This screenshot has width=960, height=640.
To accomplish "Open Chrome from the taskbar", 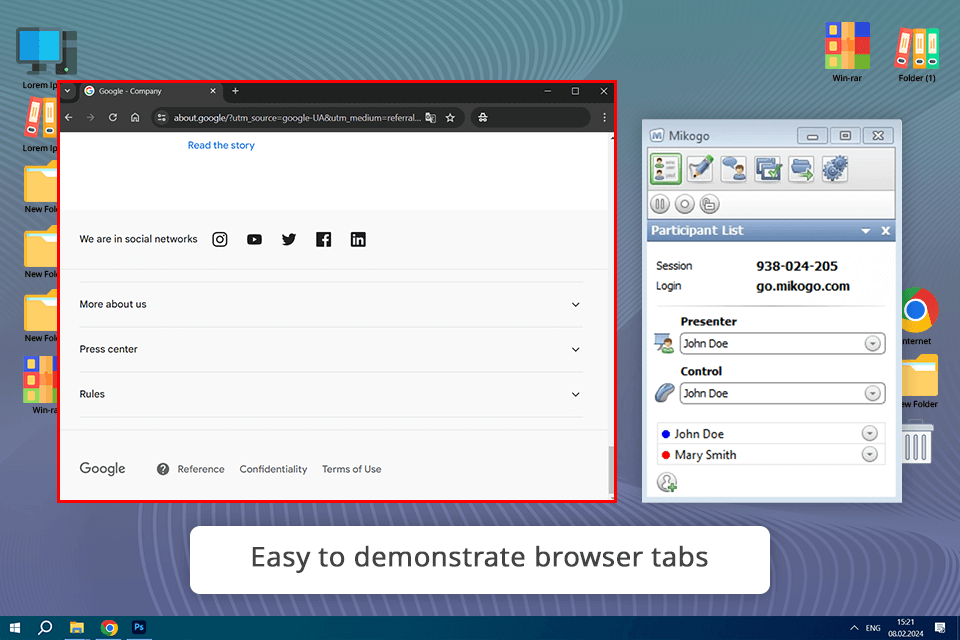I will pos(109,627).
